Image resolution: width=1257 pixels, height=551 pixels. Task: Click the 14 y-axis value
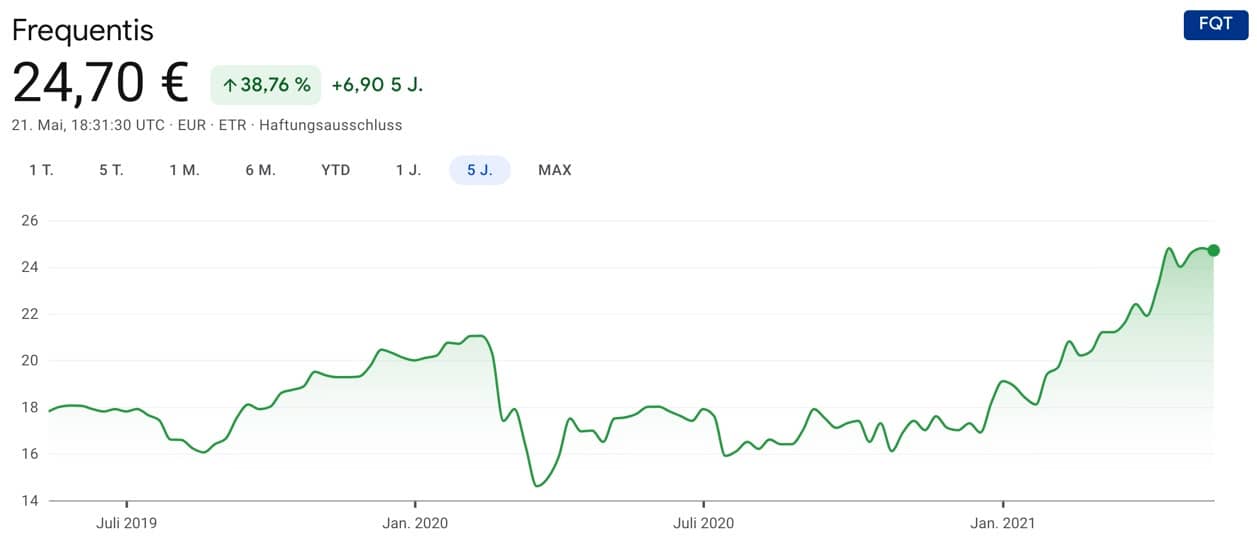pos(29,500)
